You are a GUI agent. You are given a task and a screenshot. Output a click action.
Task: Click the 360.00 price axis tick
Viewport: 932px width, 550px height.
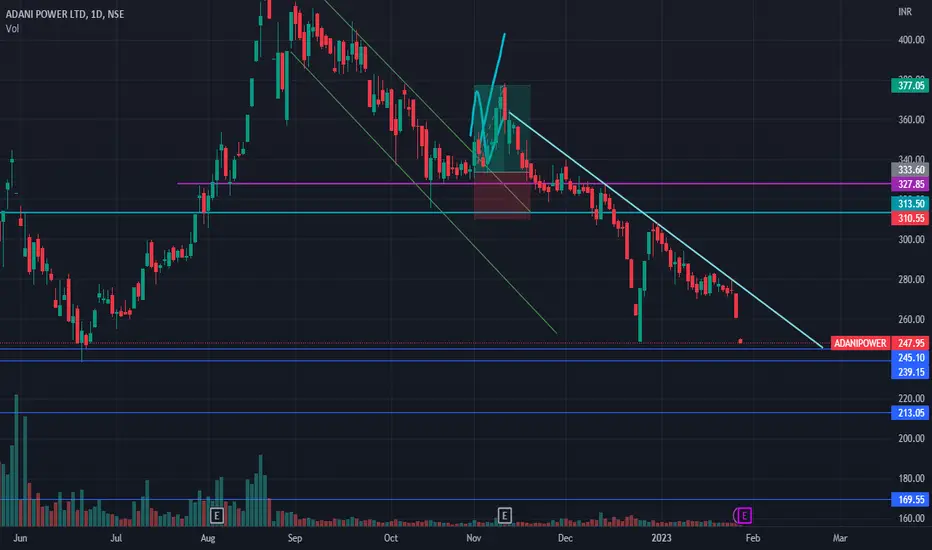tap(911, 120)
